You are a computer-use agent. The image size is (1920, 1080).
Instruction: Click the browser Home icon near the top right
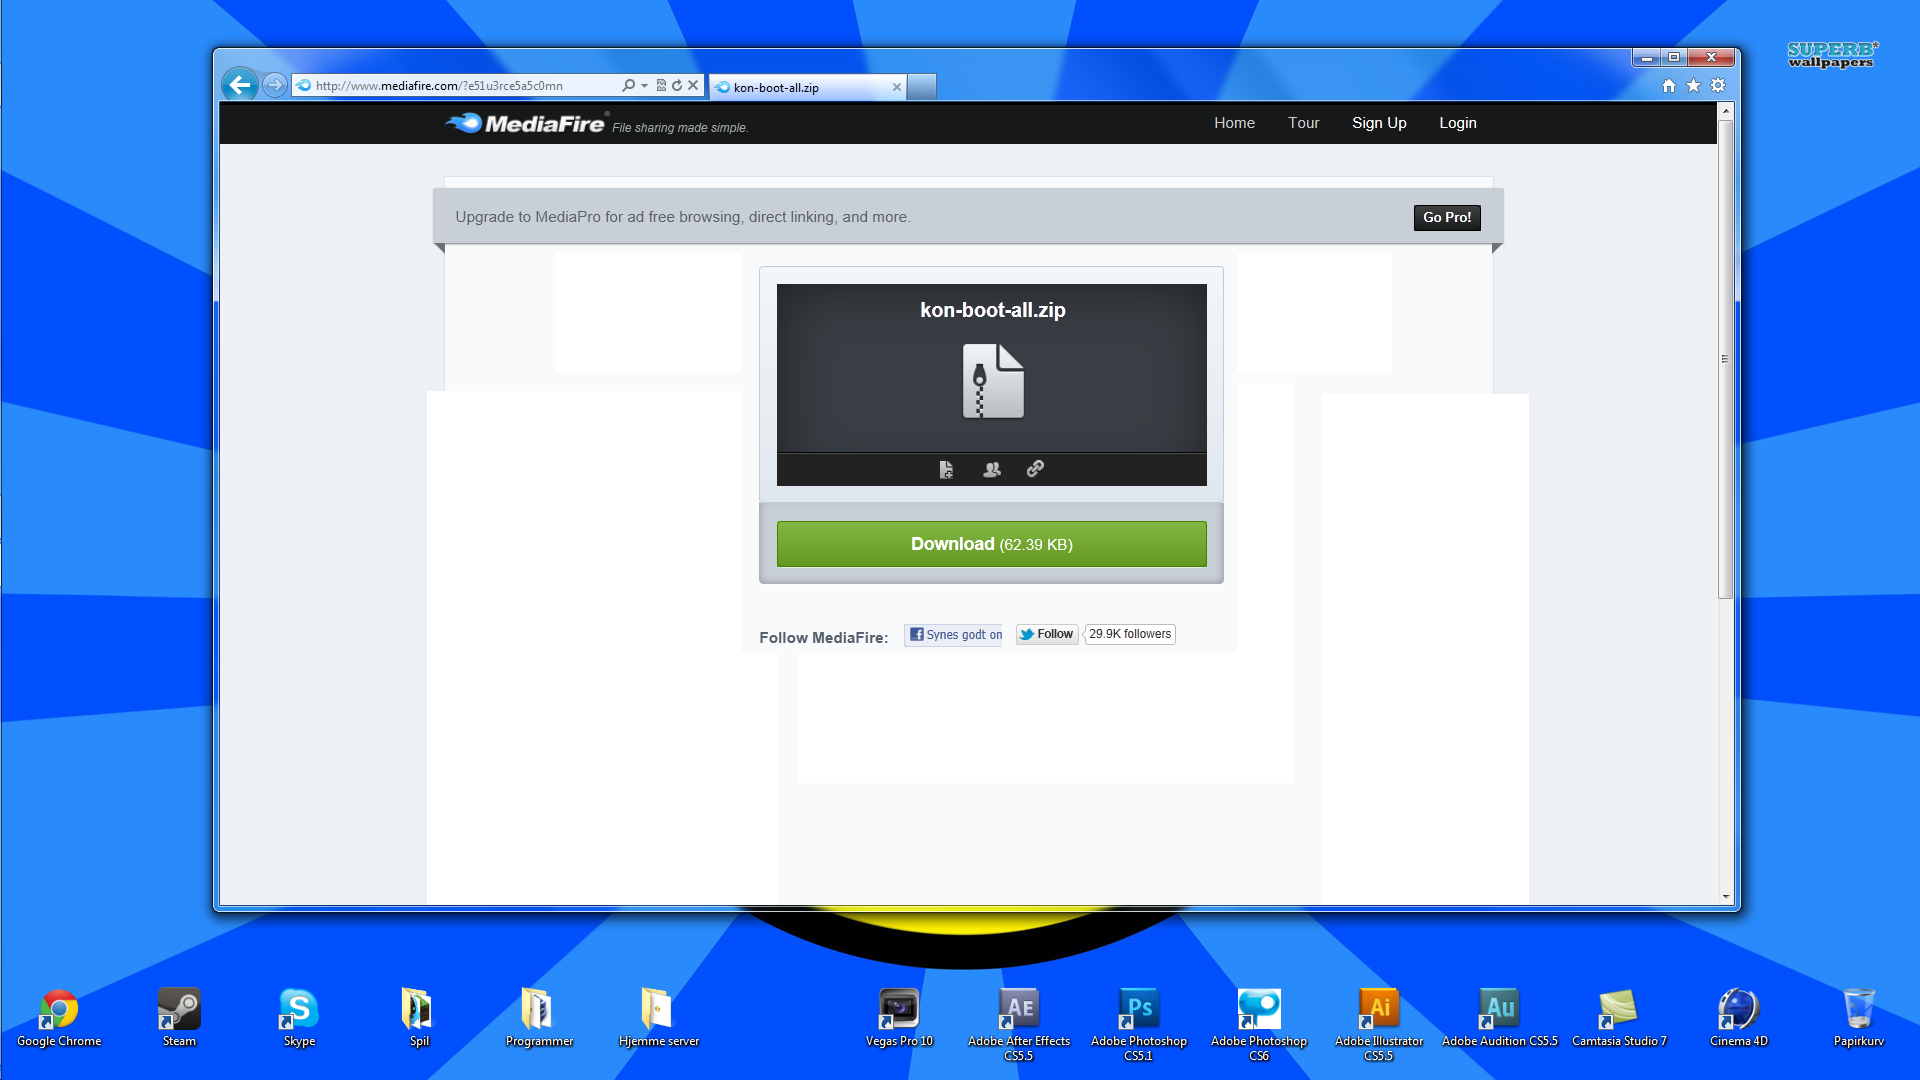(x=1668, y=85)
